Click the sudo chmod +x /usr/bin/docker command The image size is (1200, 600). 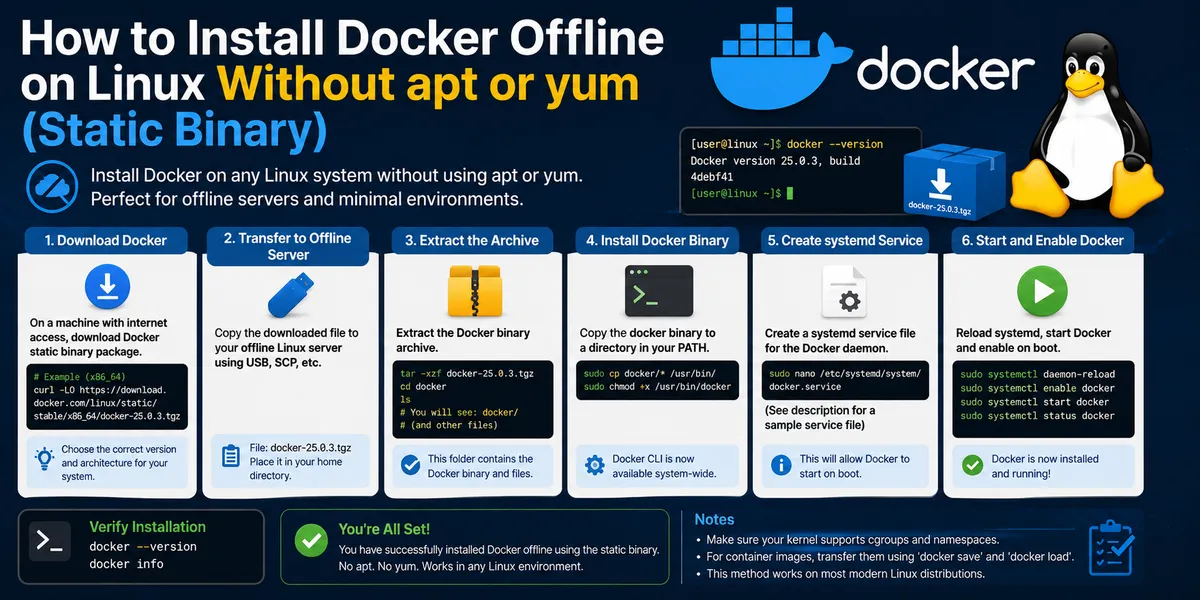657,387
